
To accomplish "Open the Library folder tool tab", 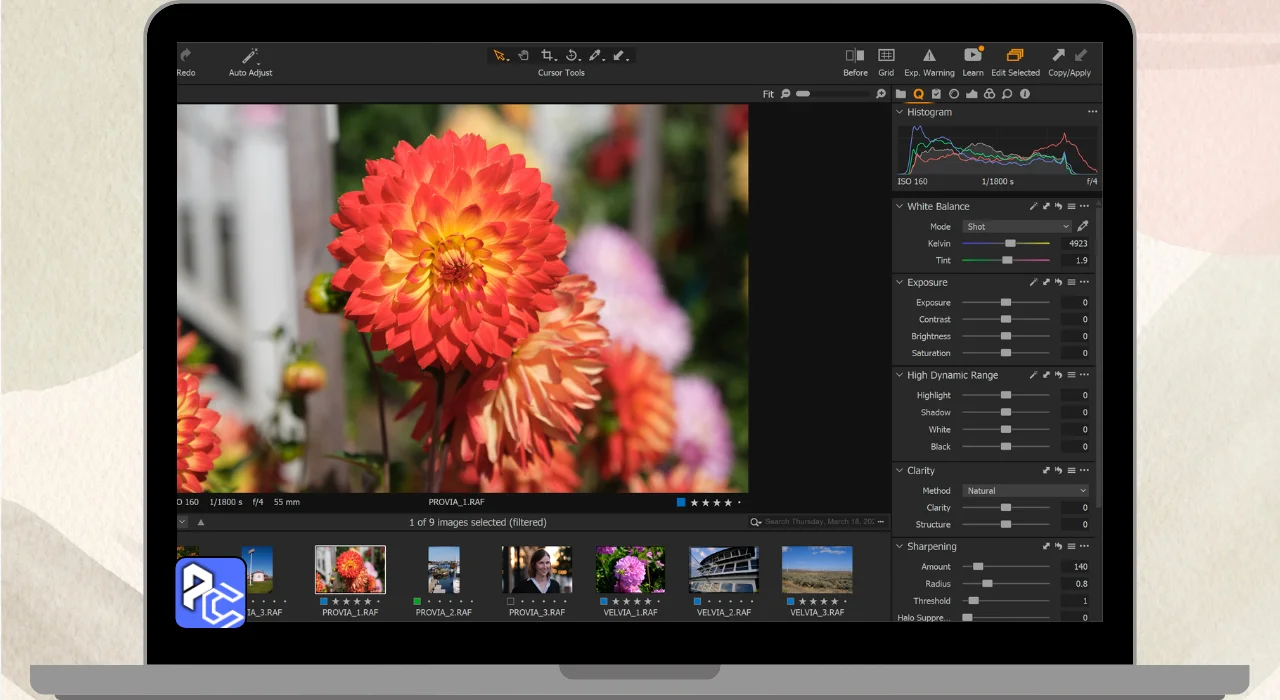I will coord(901,94).
